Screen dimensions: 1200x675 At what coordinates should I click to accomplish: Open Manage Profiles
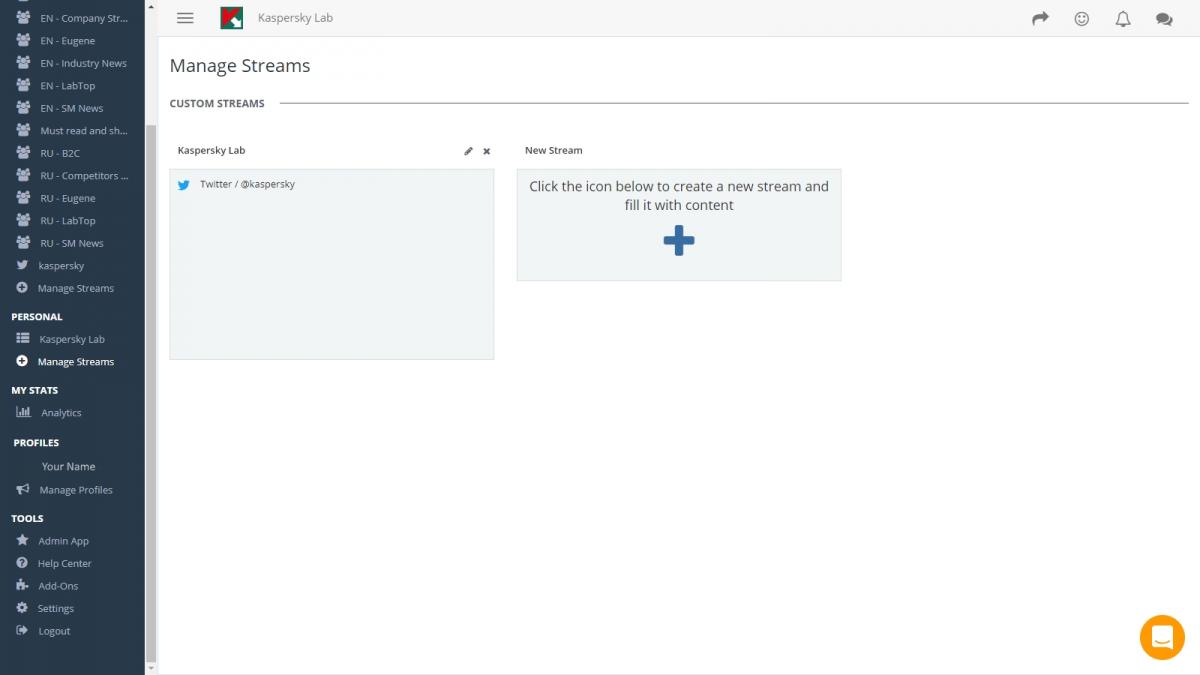[x=75, y=490]
